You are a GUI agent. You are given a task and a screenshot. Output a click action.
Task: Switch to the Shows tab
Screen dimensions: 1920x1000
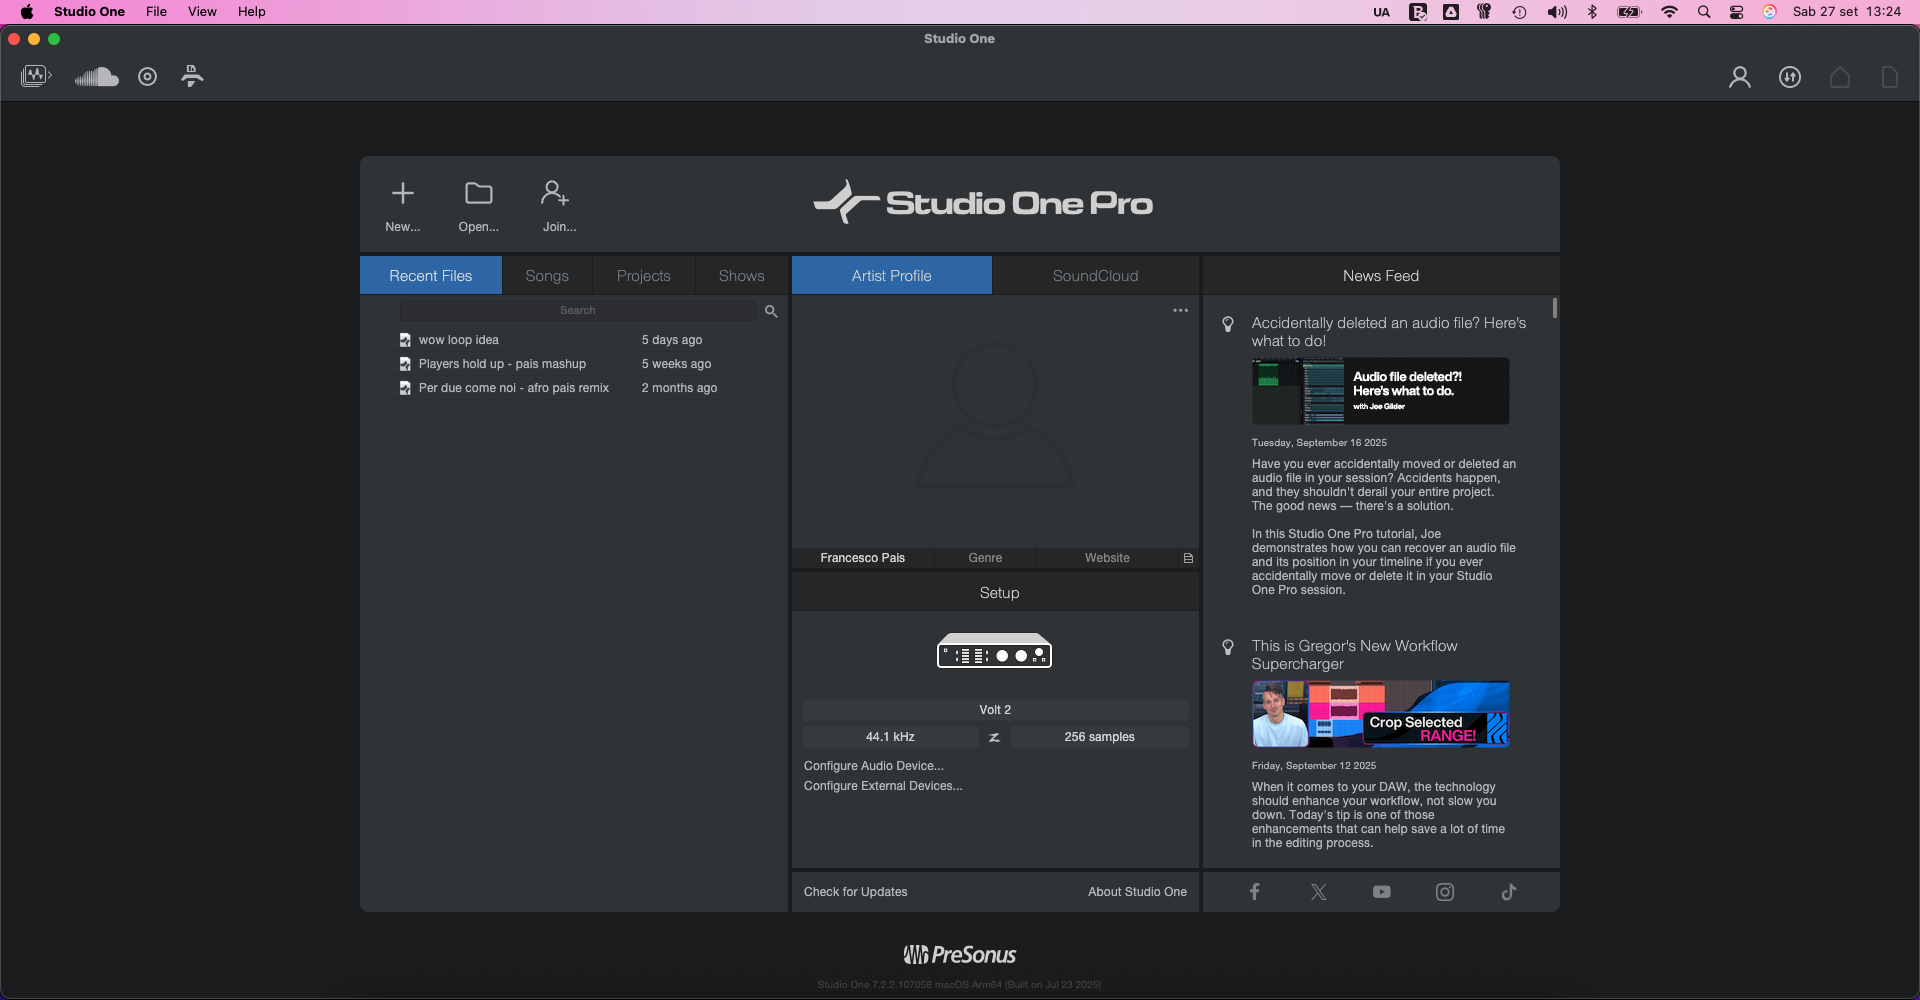(x=741, y=276)
